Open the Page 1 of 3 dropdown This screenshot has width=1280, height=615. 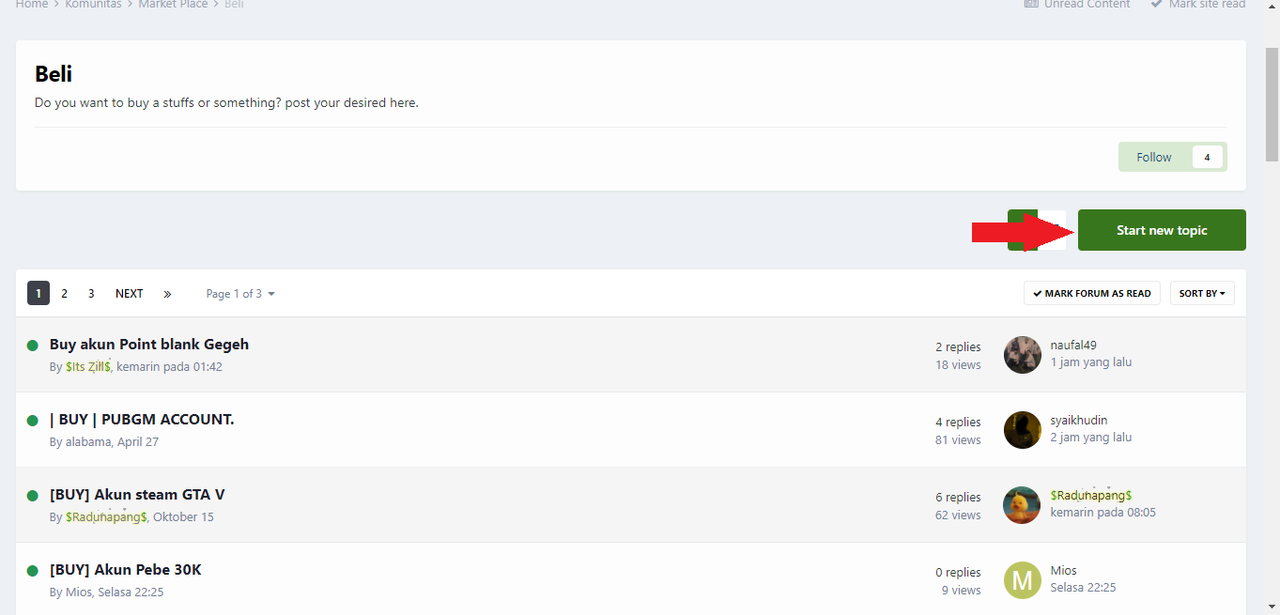click(x=240, y=294)
